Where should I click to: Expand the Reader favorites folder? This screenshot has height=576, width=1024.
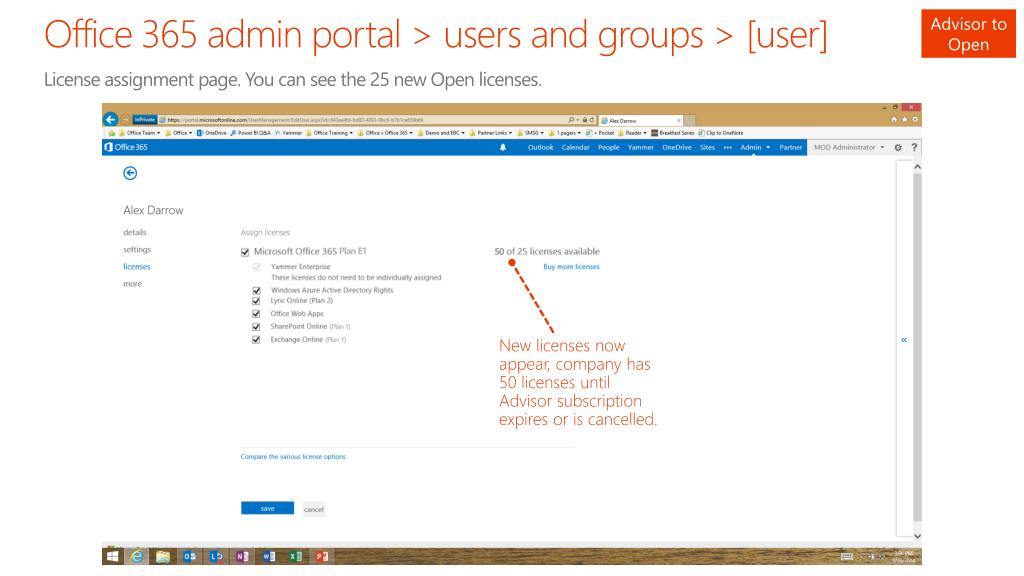(632, 133)
